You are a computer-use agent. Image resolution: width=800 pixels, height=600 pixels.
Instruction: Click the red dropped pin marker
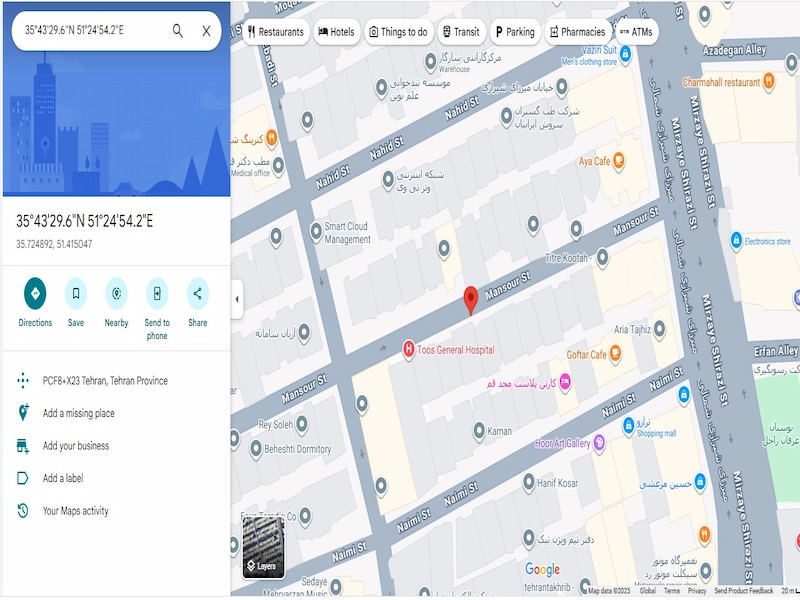[x=470, y=300]
